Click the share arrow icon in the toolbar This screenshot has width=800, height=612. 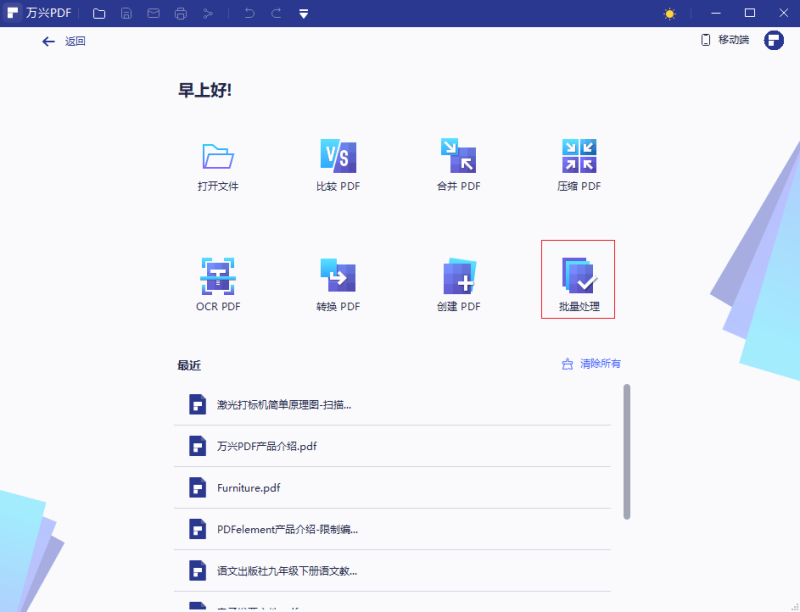208,13
